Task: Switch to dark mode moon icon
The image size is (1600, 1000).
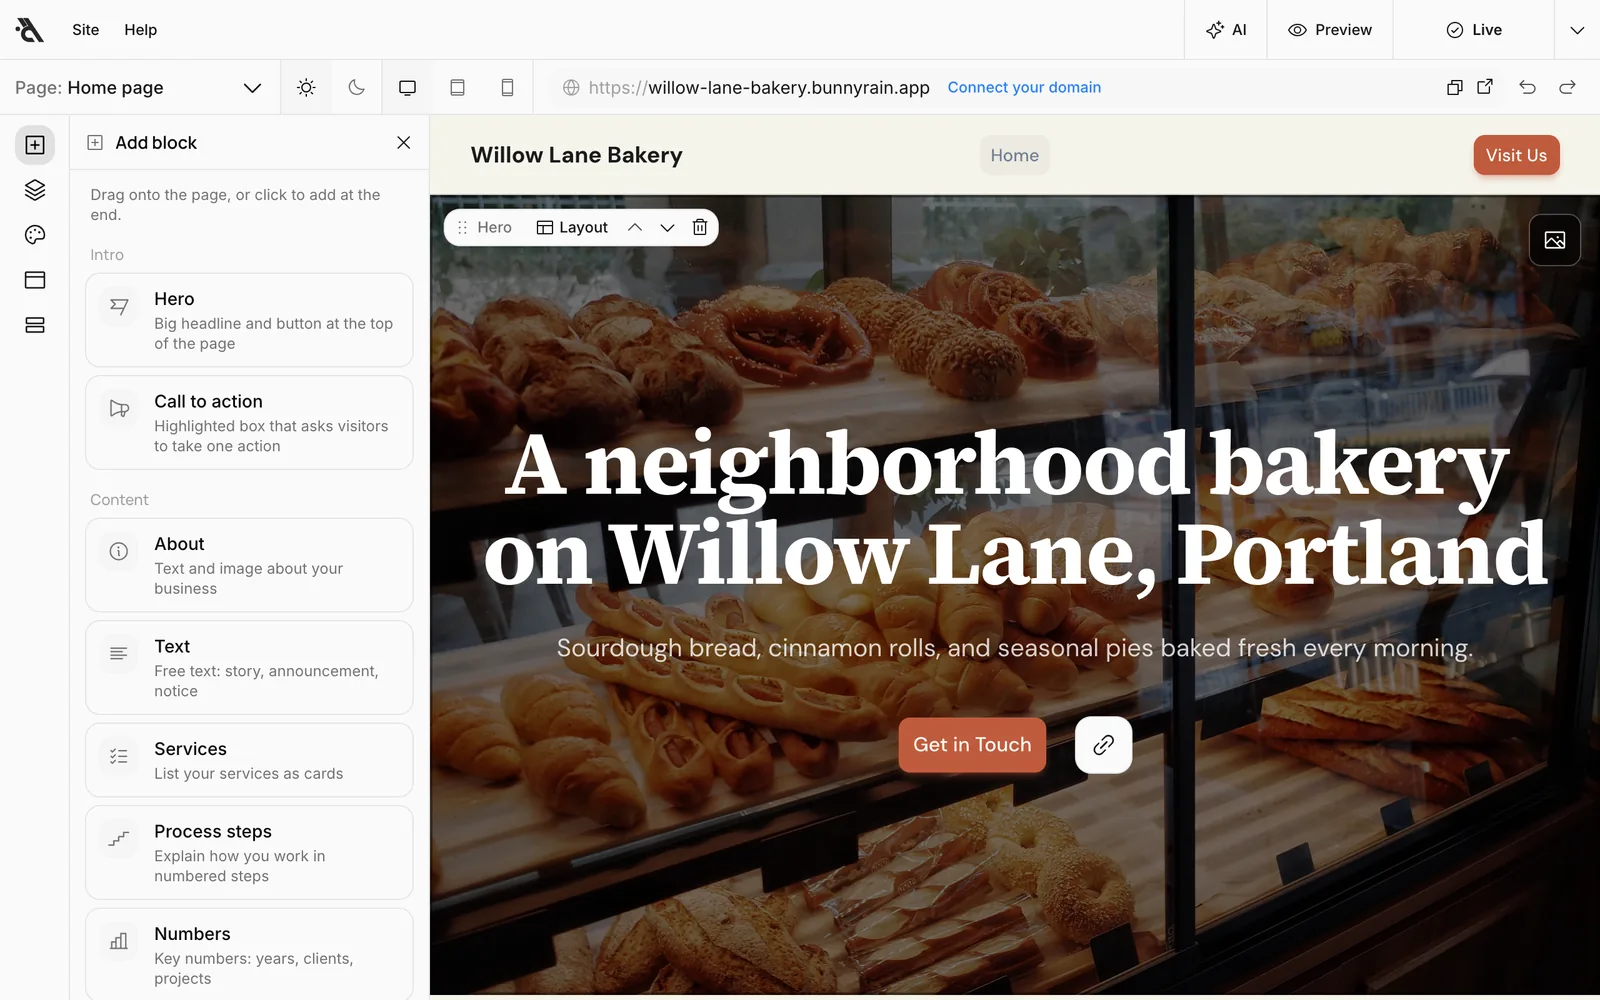Action: (x=357, y=88)
